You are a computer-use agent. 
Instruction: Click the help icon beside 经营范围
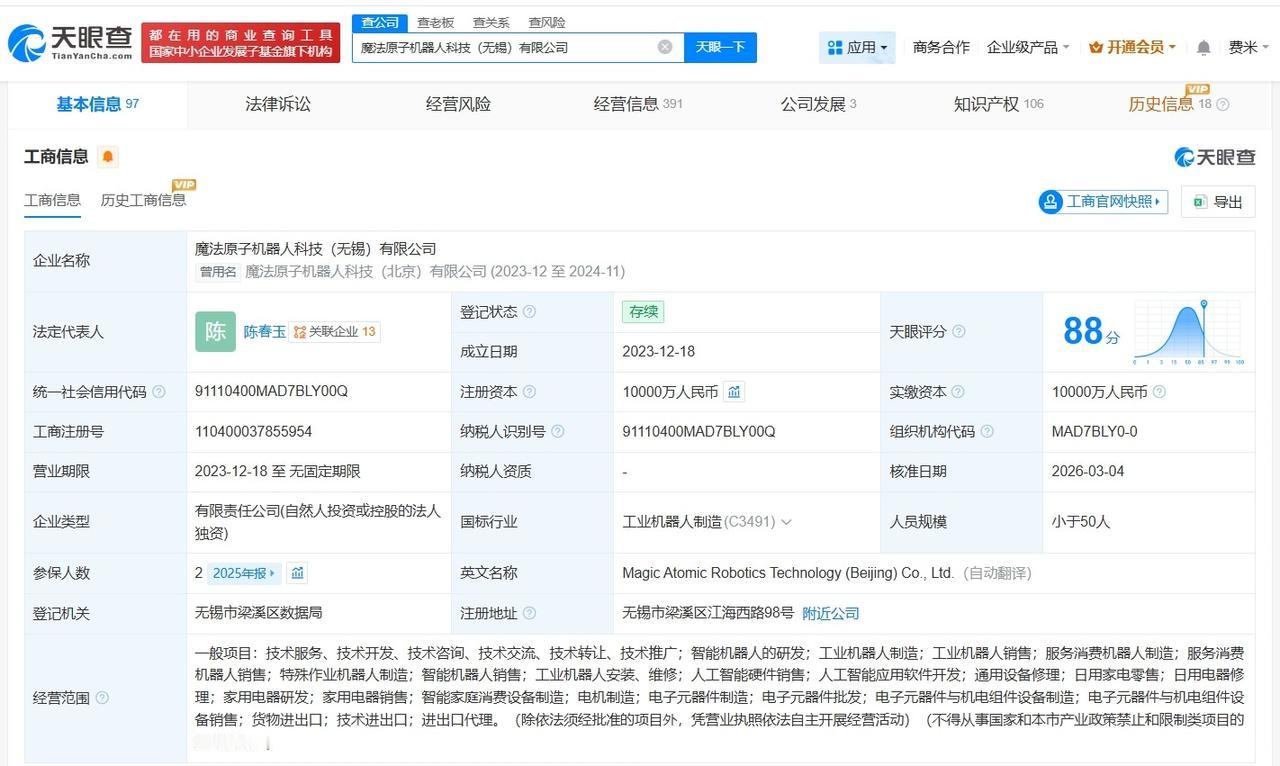pos(102,698)
